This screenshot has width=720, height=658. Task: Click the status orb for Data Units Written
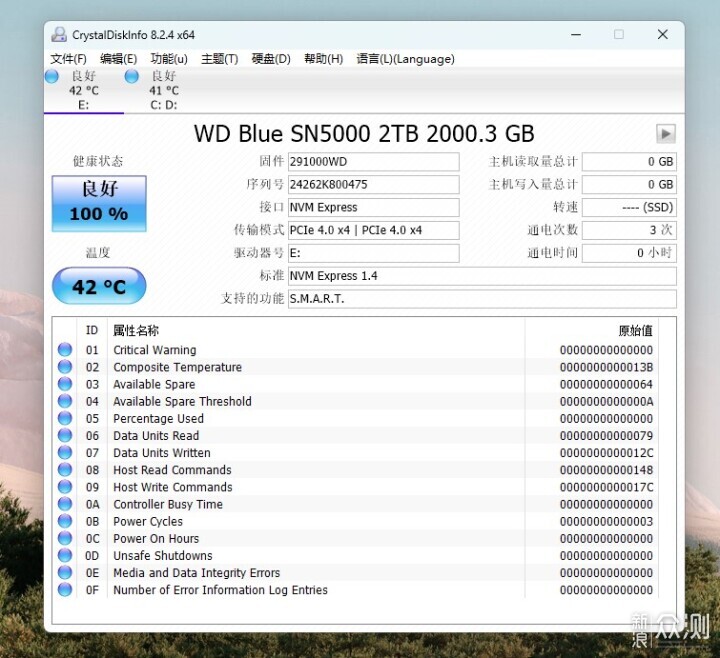(x=65, y=452)
